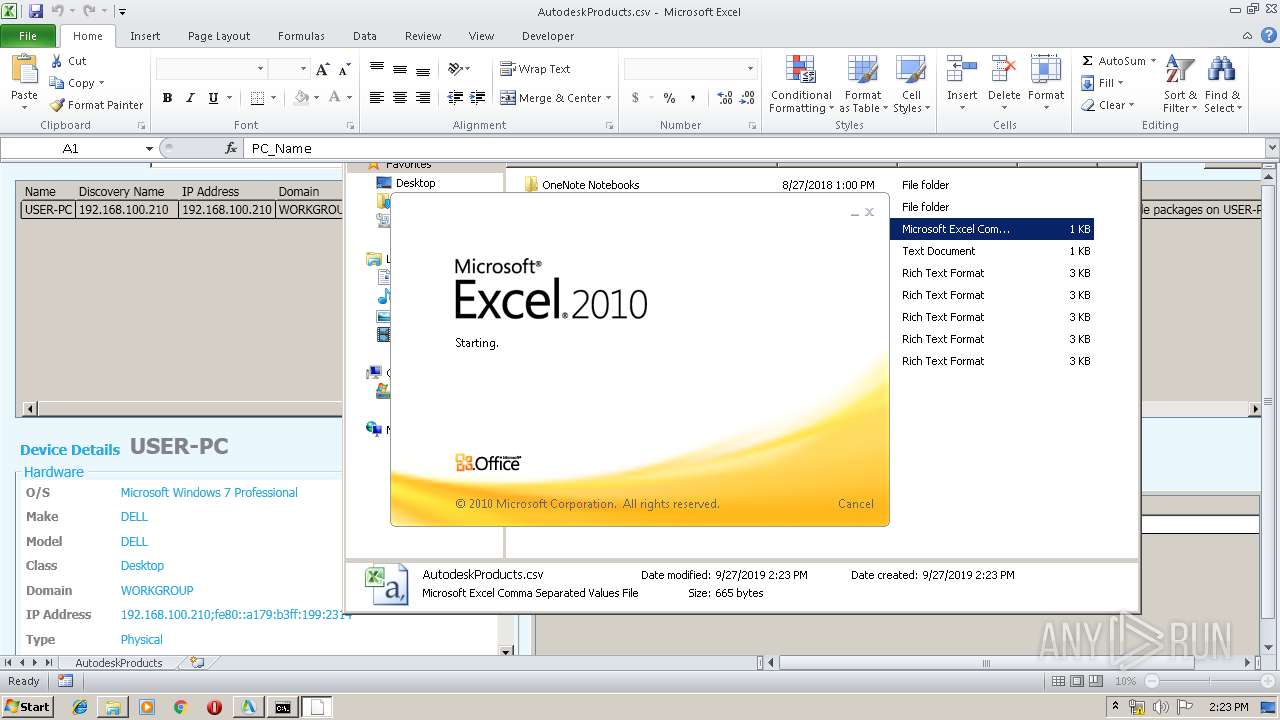This screenshot has width=1280, height=720.
Task: Cancel the Excel 2010 splash screen
Action: (x=855, y=504)
